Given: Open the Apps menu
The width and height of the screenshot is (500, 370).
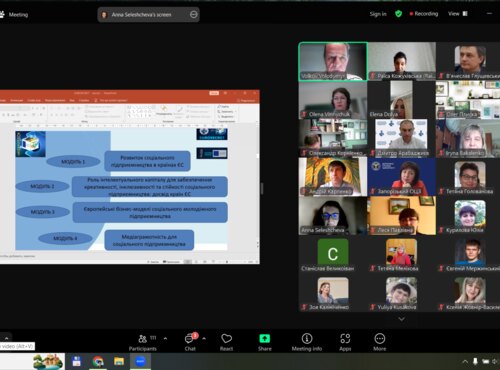Looking at the screenshot, I should tap(345, 342).
